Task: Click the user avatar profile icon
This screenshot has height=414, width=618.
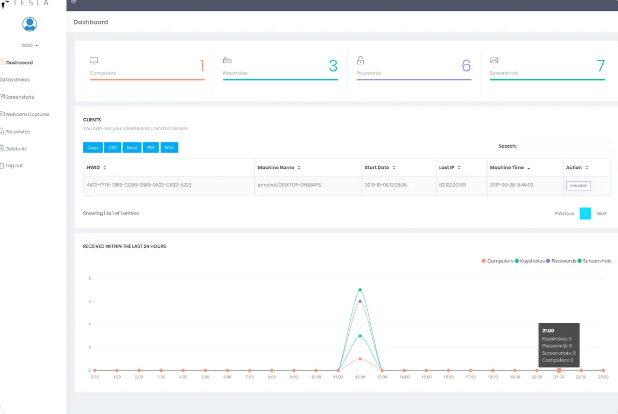Action: pos(29,25)
